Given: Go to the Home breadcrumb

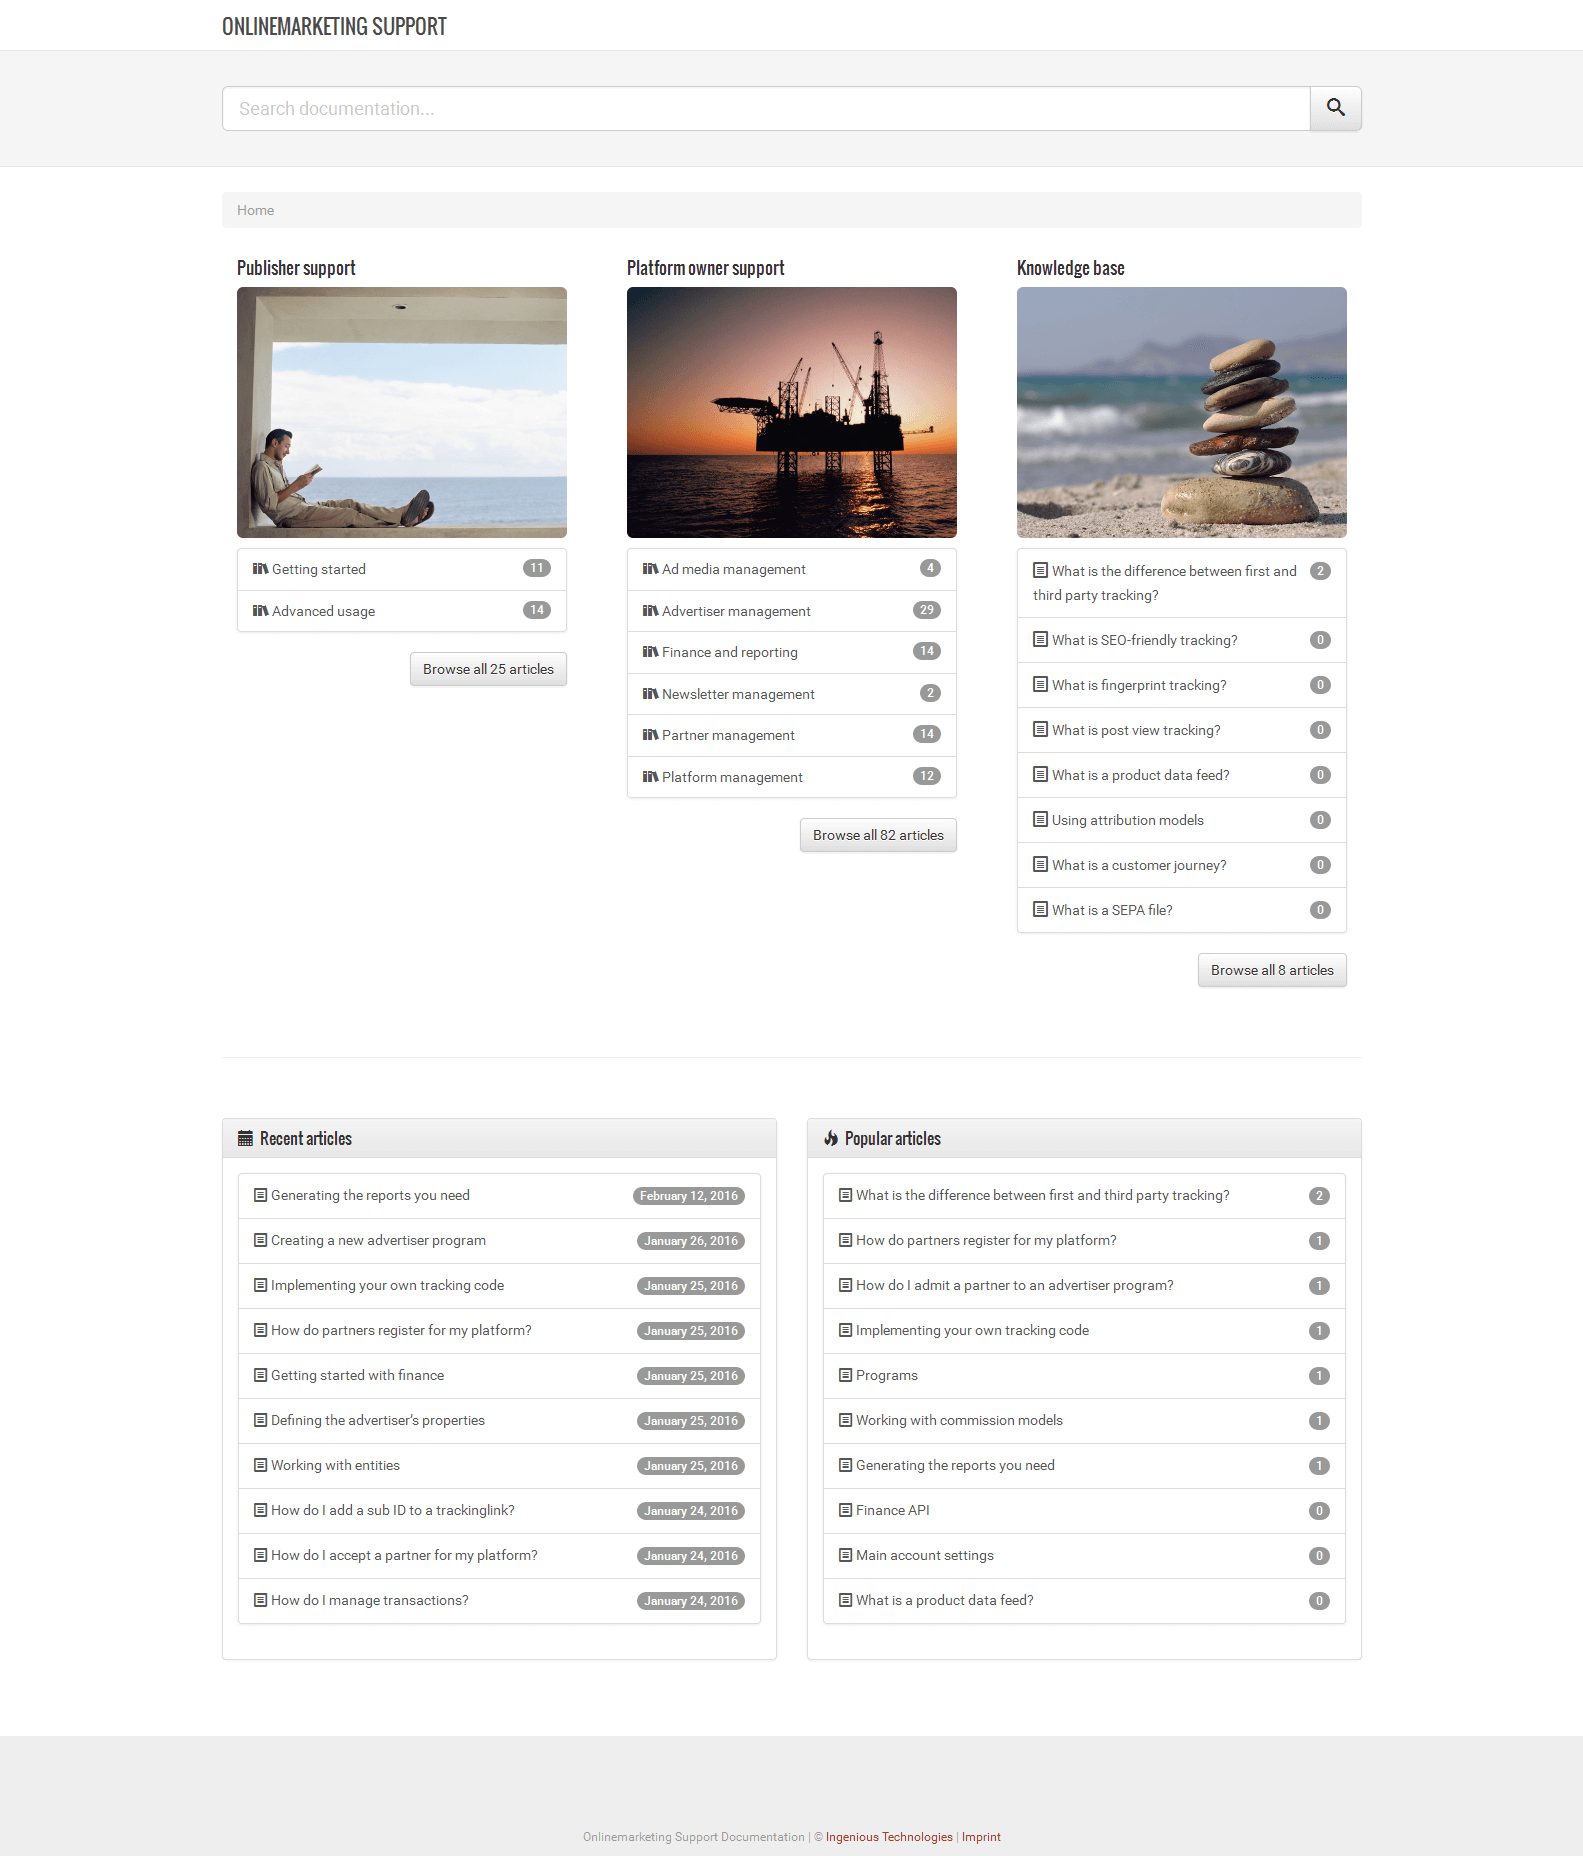Looking at the screenshot, I should [x=255, y=210].
